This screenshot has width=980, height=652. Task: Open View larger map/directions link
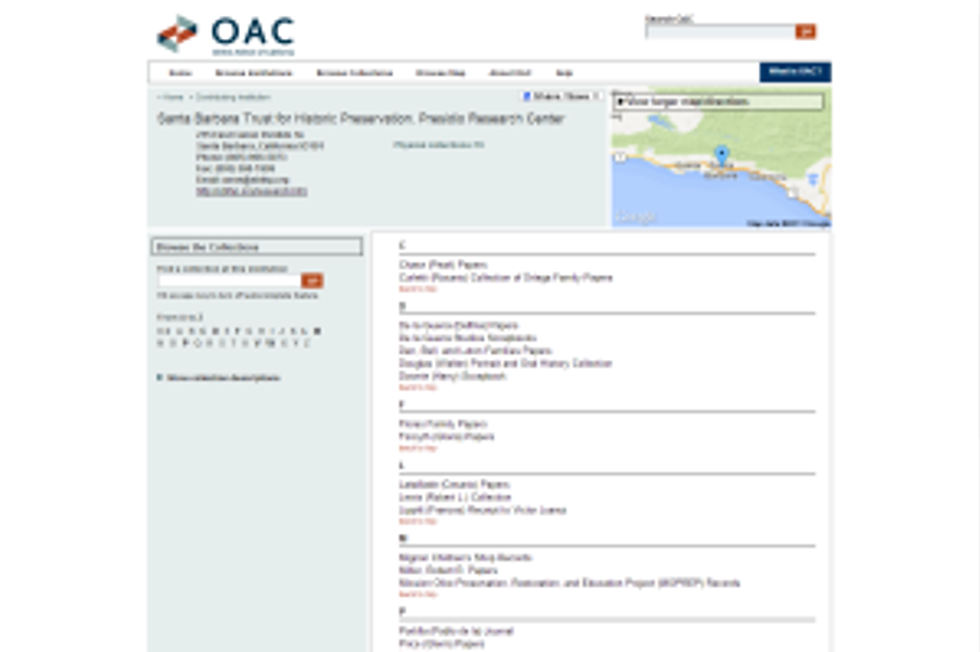(x=718, y=101)
